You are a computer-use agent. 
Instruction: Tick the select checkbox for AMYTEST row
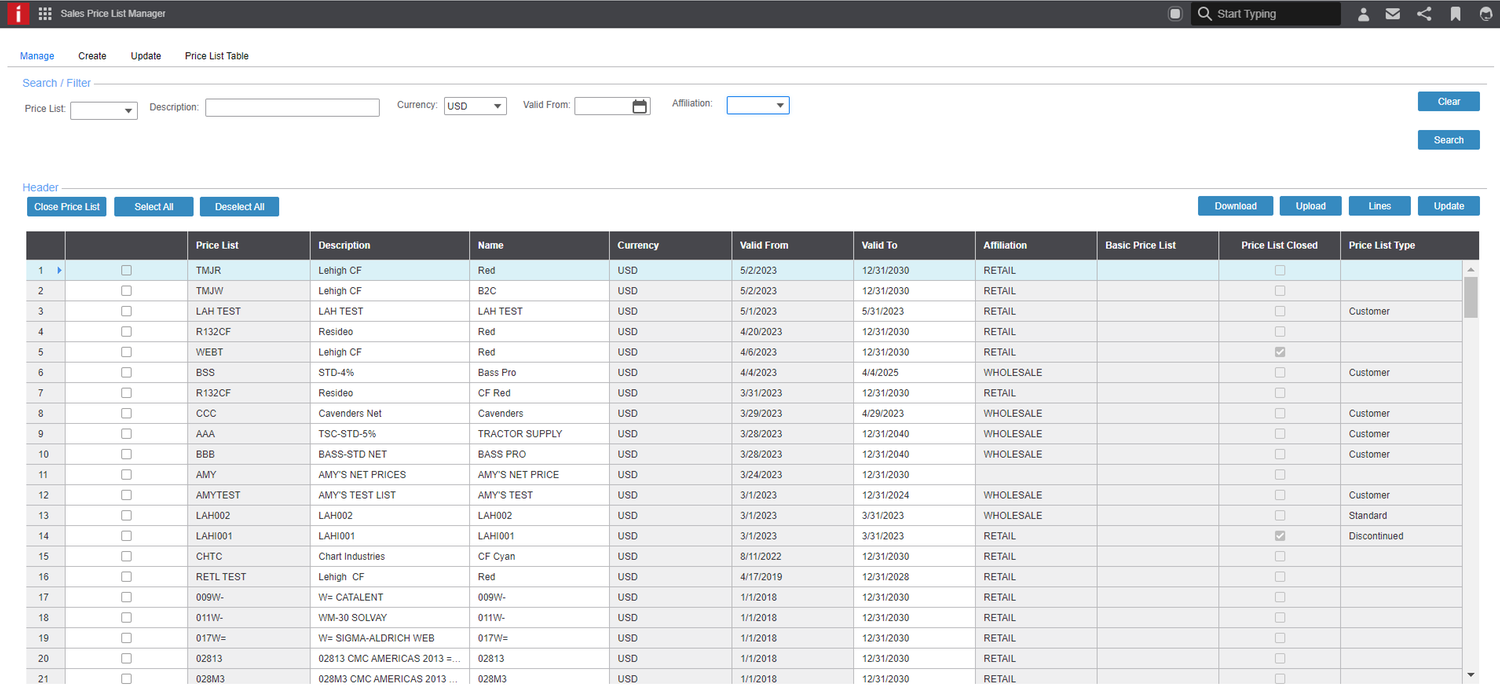(126, 495)
